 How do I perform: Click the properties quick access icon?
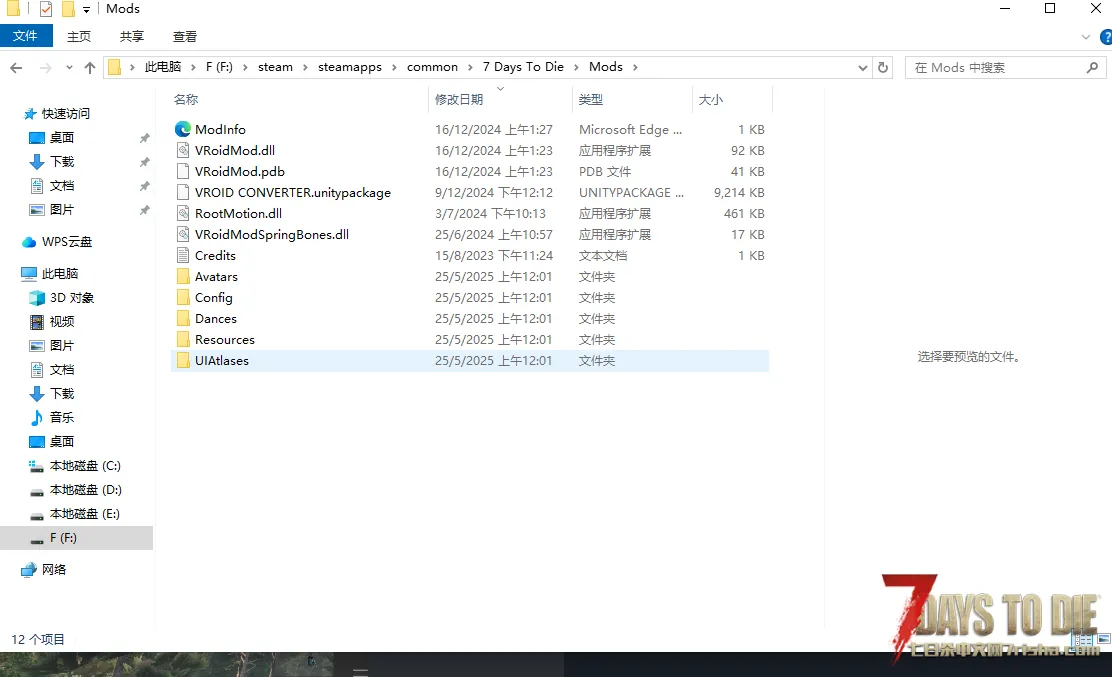tap(46, 9)
